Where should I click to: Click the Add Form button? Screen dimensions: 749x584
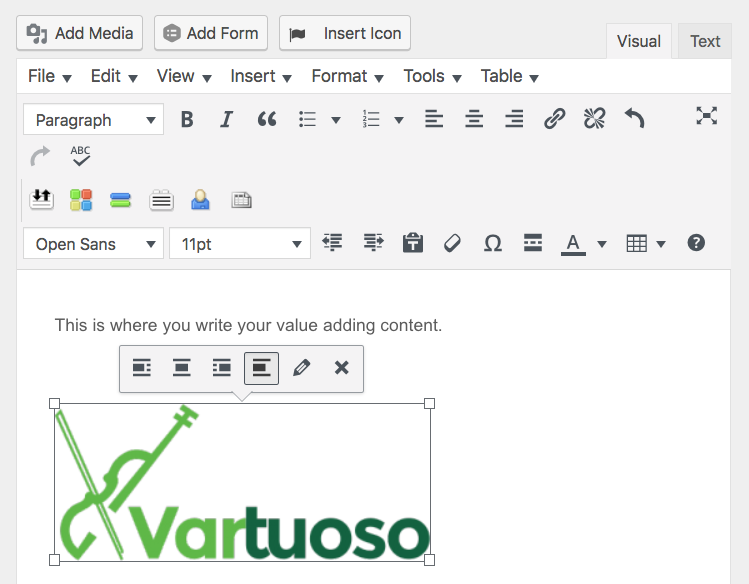(x=211, y=33)
